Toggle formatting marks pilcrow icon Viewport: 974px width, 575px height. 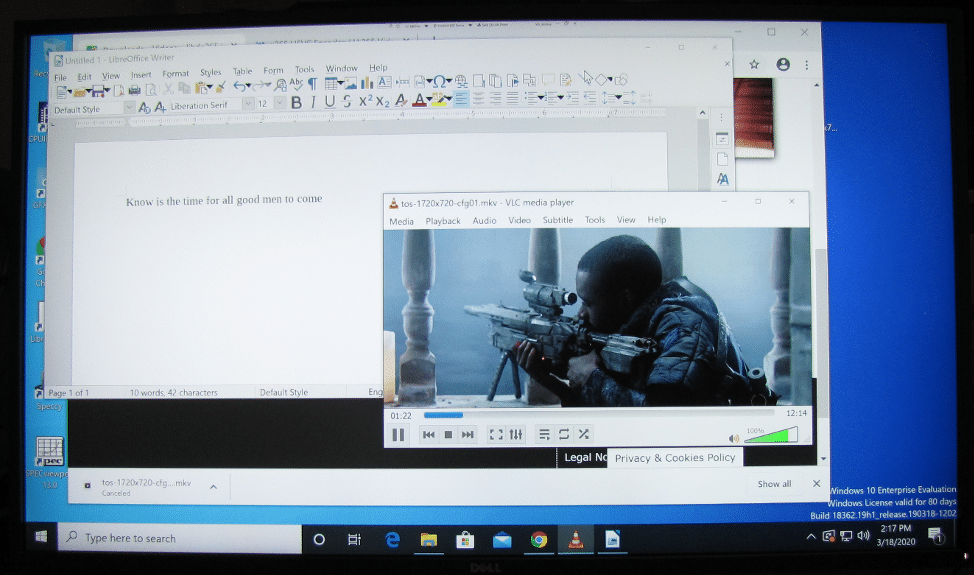[312, 84]
